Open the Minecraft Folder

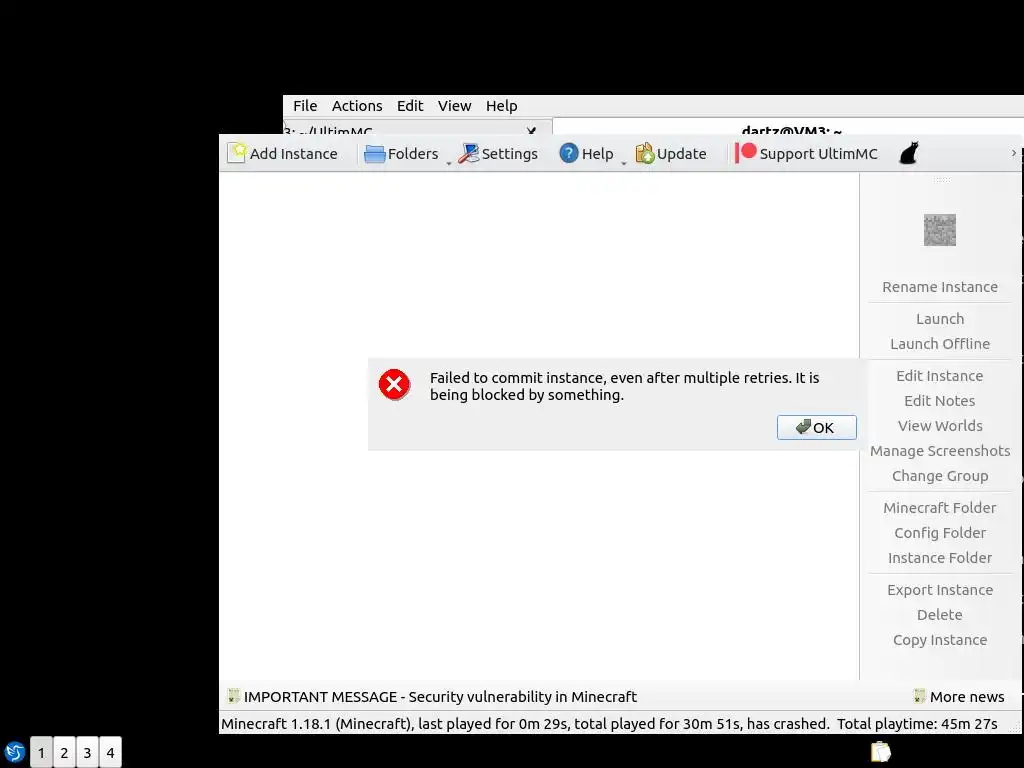(940, 507)
